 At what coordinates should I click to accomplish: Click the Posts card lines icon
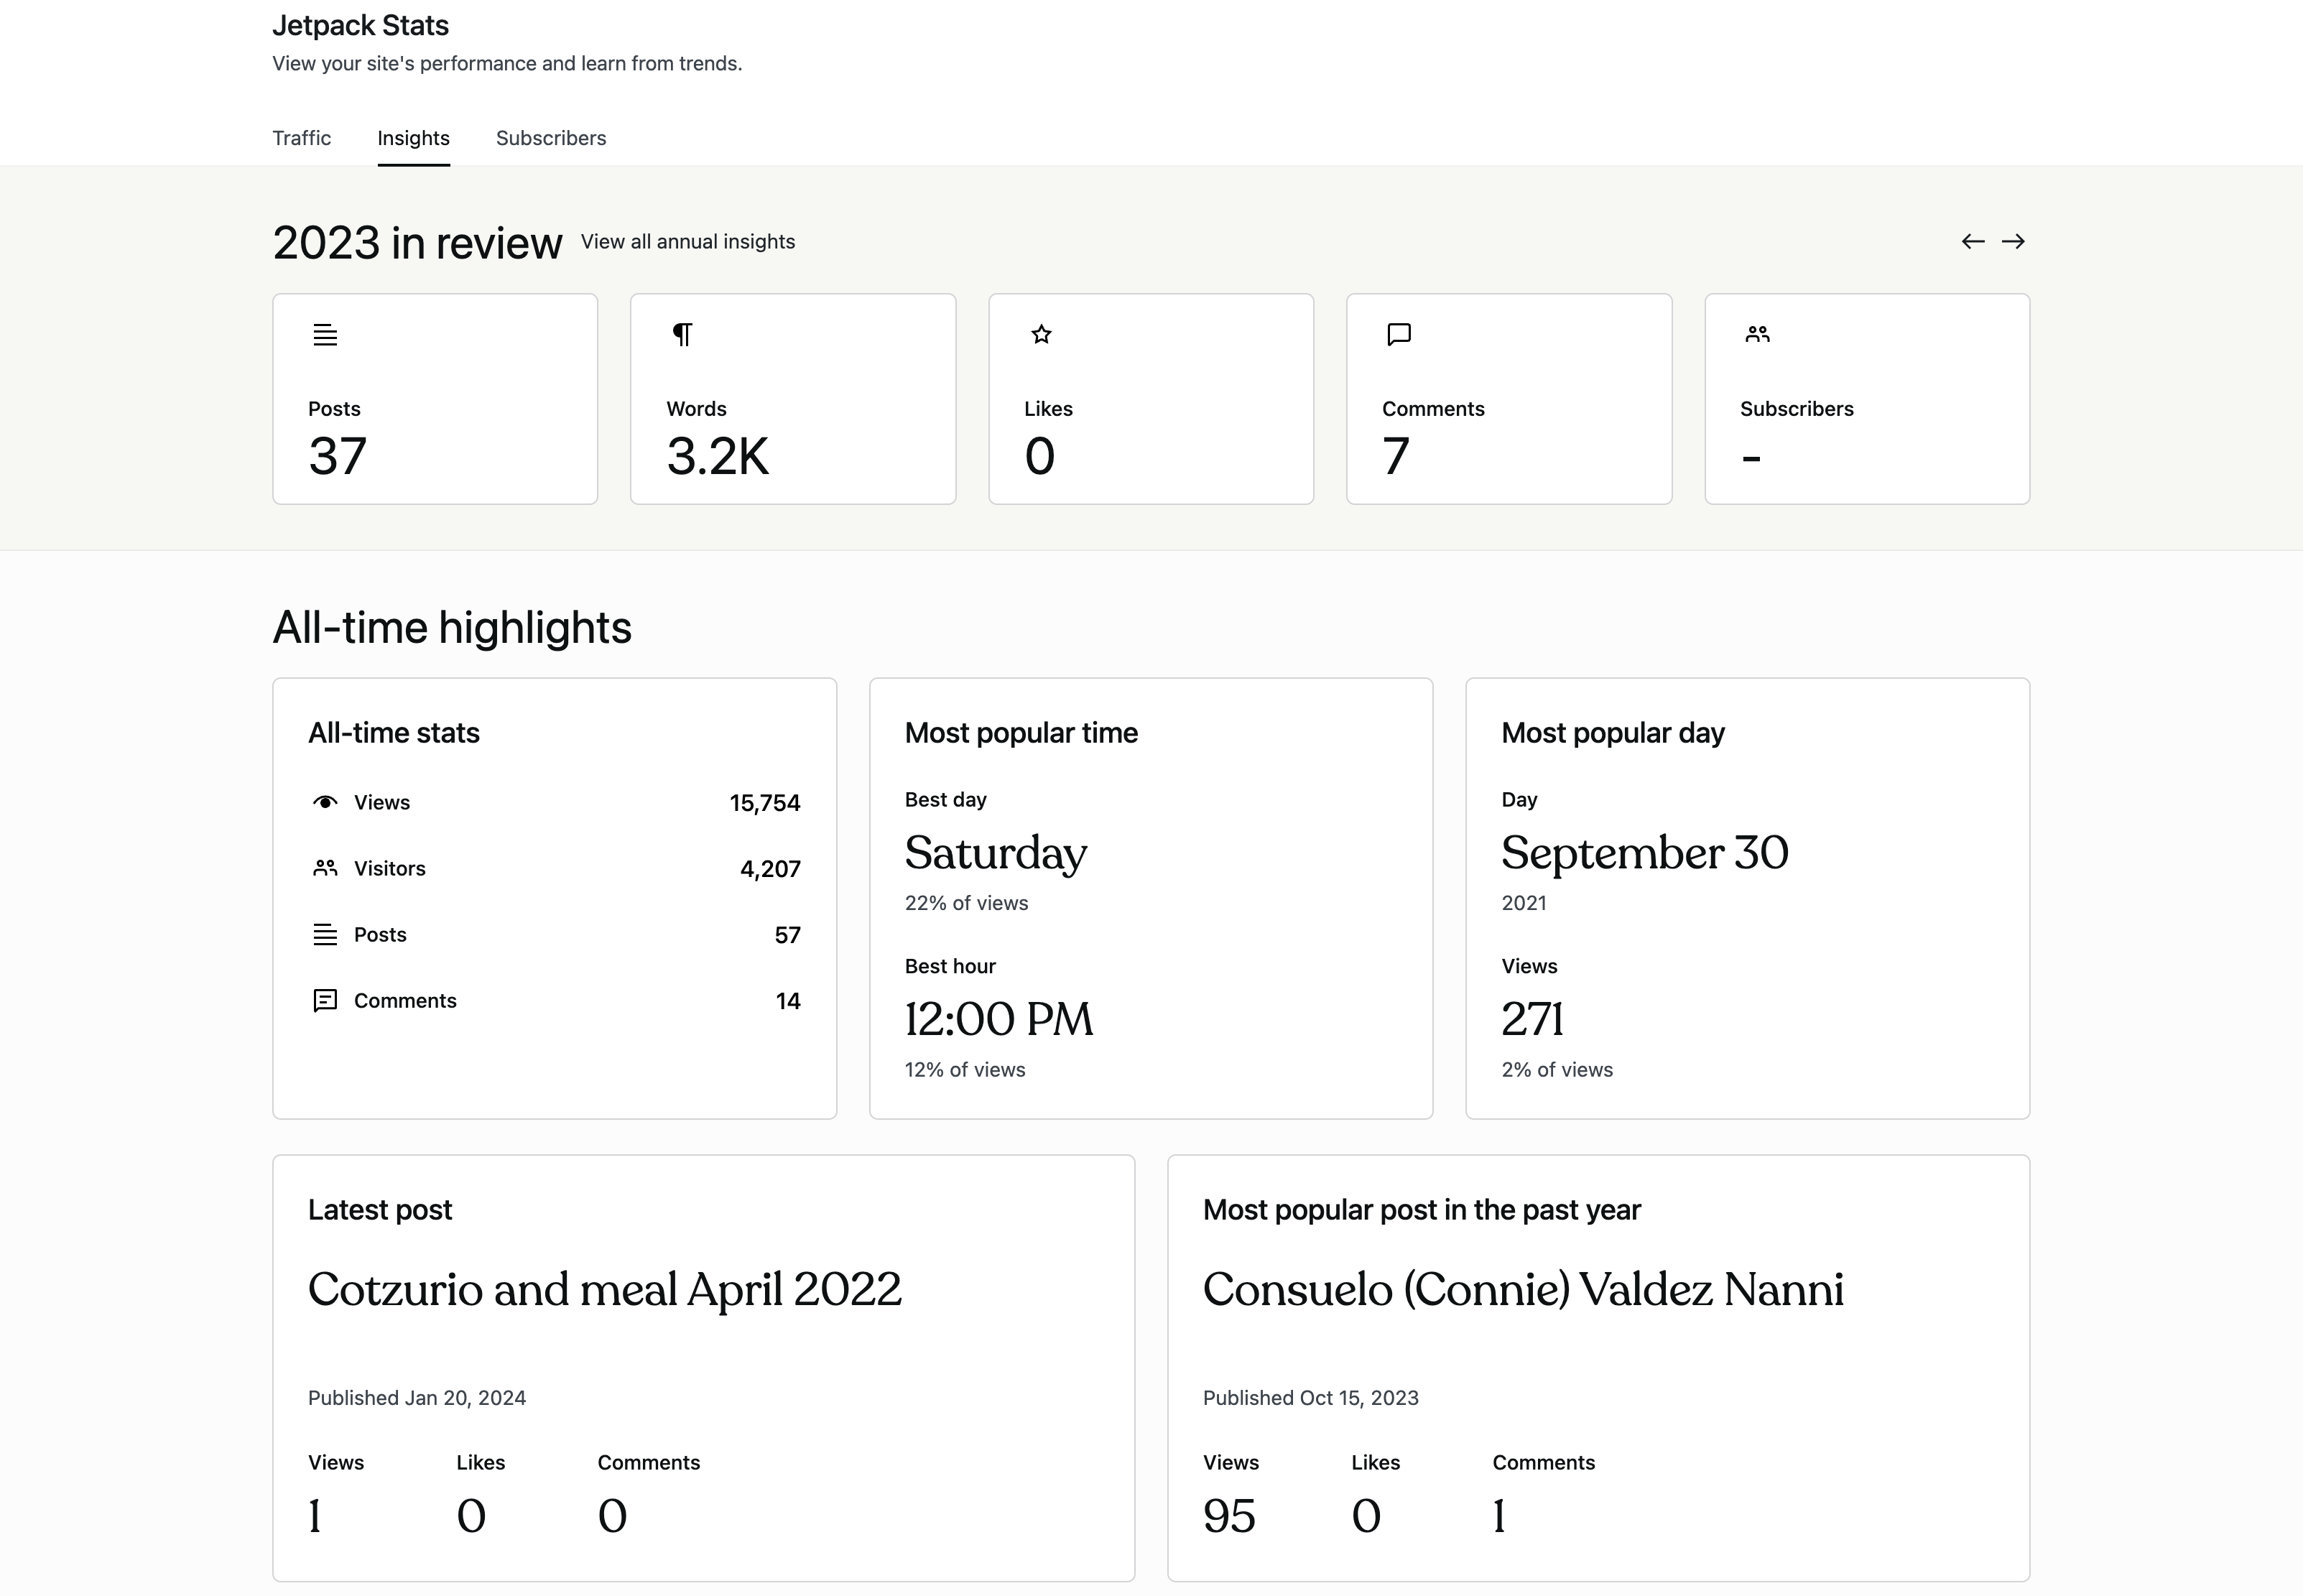pyautogui.click(x=325, y=335)
